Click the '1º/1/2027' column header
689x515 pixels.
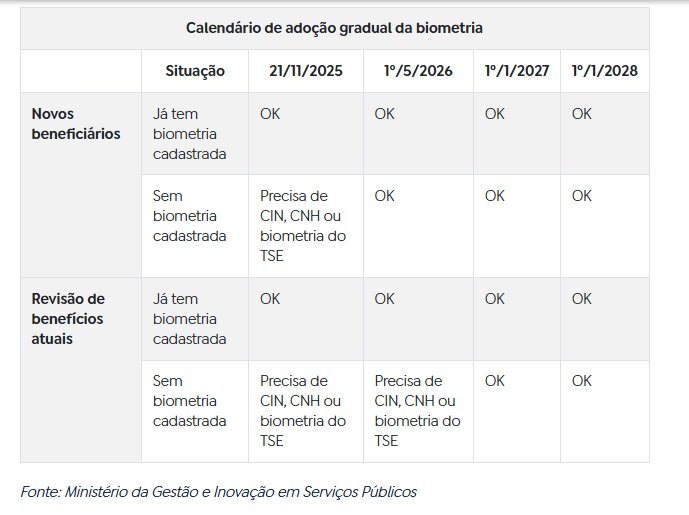tap(516, 71)
